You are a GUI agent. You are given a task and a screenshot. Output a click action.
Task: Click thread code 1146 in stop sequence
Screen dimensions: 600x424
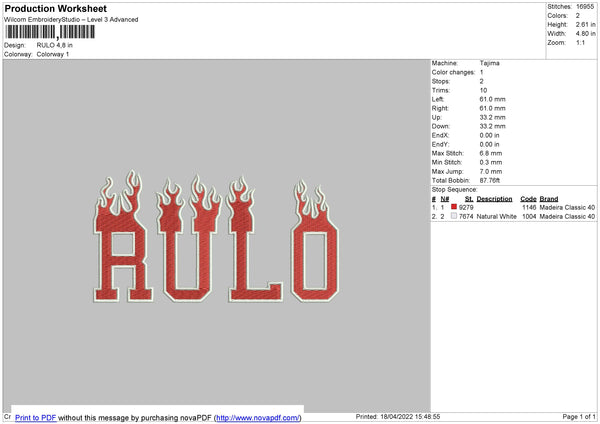529,207
